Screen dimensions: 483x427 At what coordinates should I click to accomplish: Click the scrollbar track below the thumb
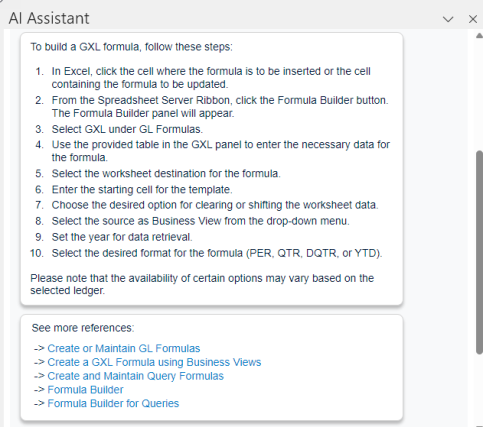tap(479, 390)
